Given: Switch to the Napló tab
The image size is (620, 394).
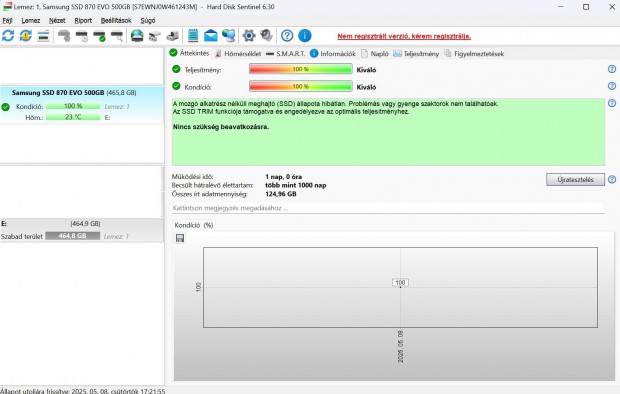Looking at the screenshot, I should (x=375, y=53).
